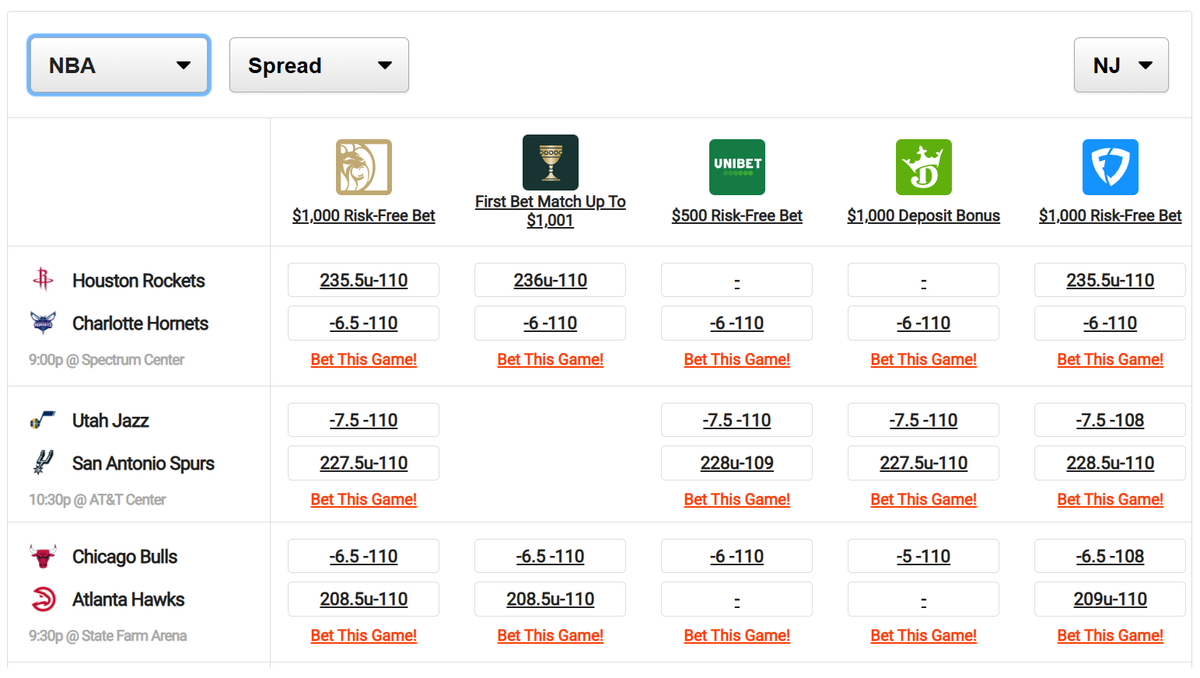This screenshot has width=1200, height=678.
Task: Click the DraftKings $1,000 Deposit Bonus link
Action: (923, 215)
